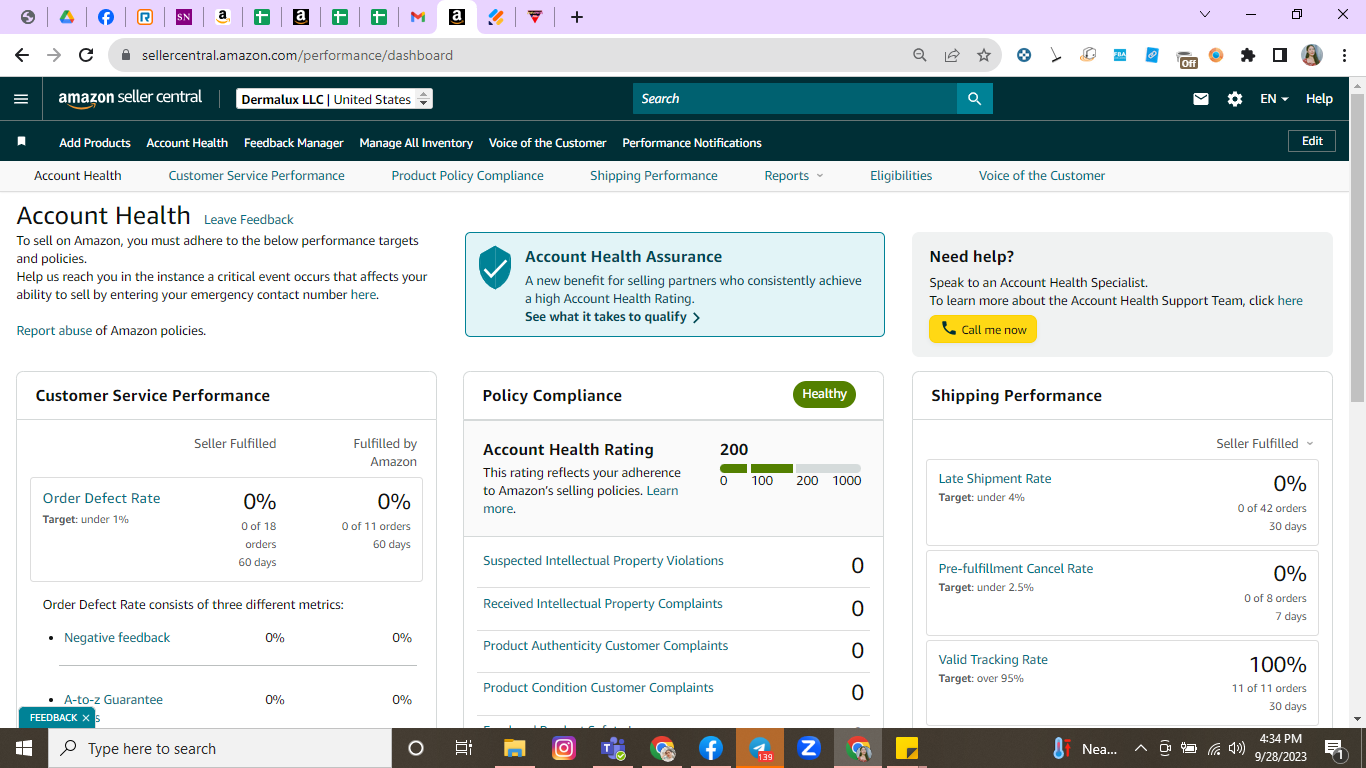Open Microsoft Teams from the taskbar
1366x768 pixels.
(x=613, y=748)
